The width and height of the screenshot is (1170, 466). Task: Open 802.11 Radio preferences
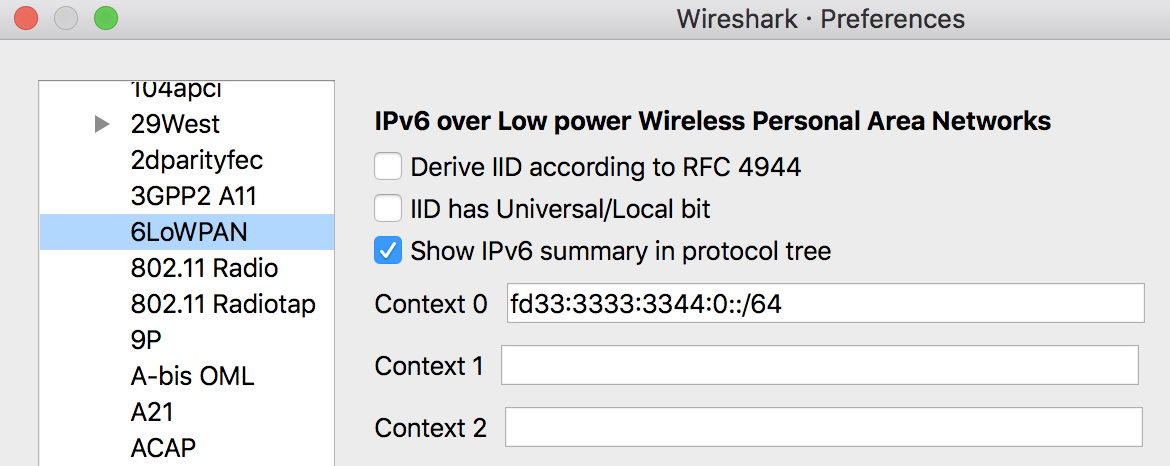(x=204, y=268)
